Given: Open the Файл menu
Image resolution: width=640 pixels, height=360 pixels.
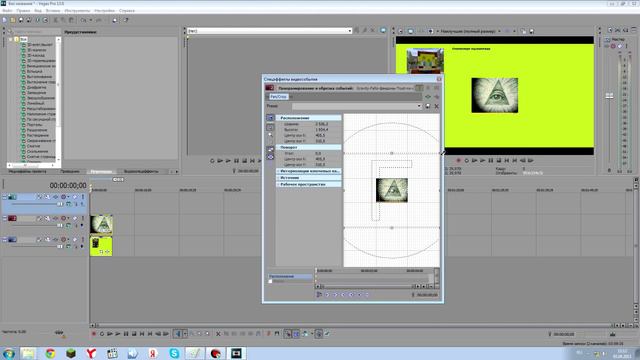Looking at the screenshot, I should click(7, 11).
